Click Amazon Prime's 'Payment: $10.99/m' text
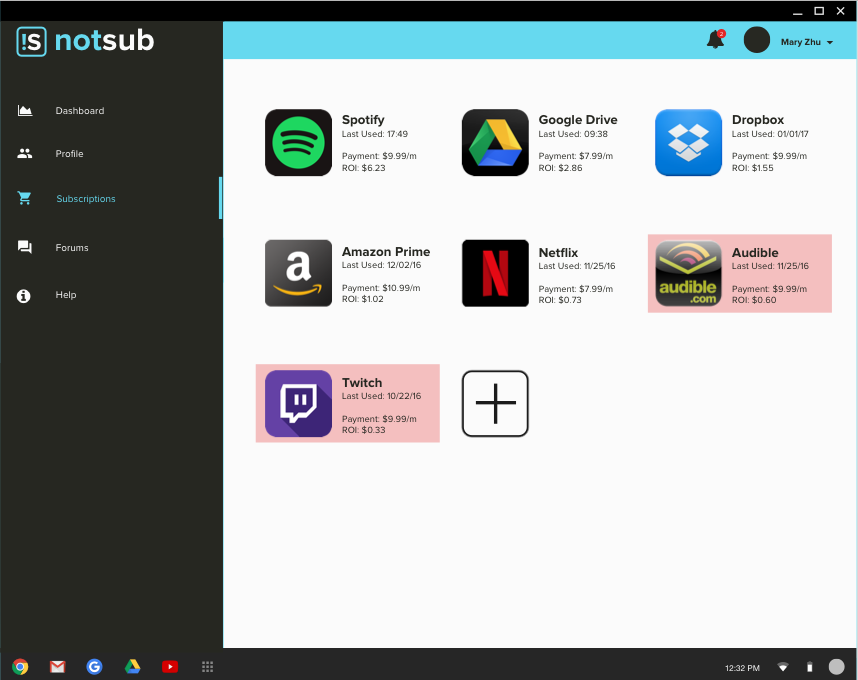The image size is (858, 680). tap(381, 288)
